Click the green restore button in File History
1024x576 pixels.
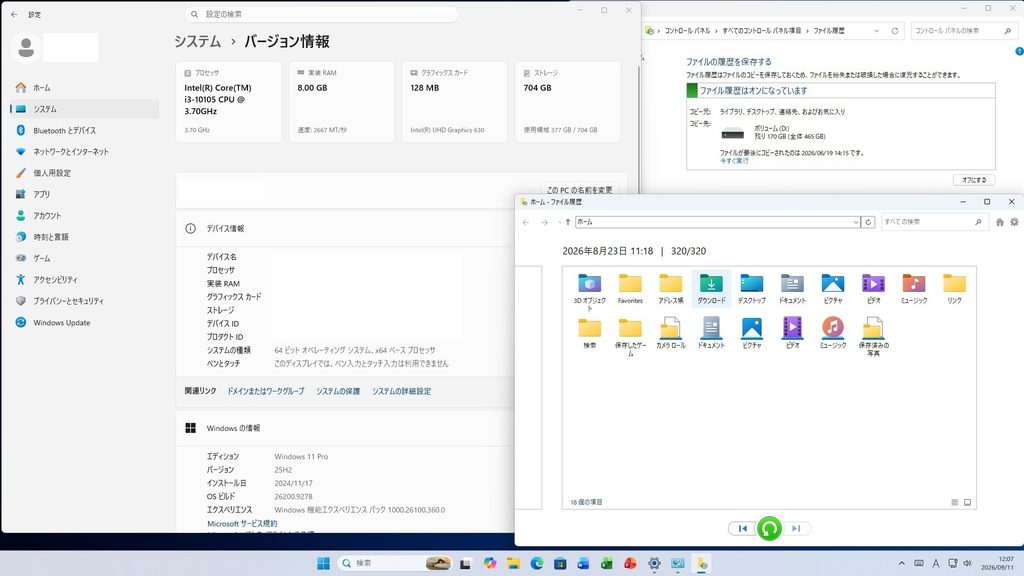coord(769,528)
